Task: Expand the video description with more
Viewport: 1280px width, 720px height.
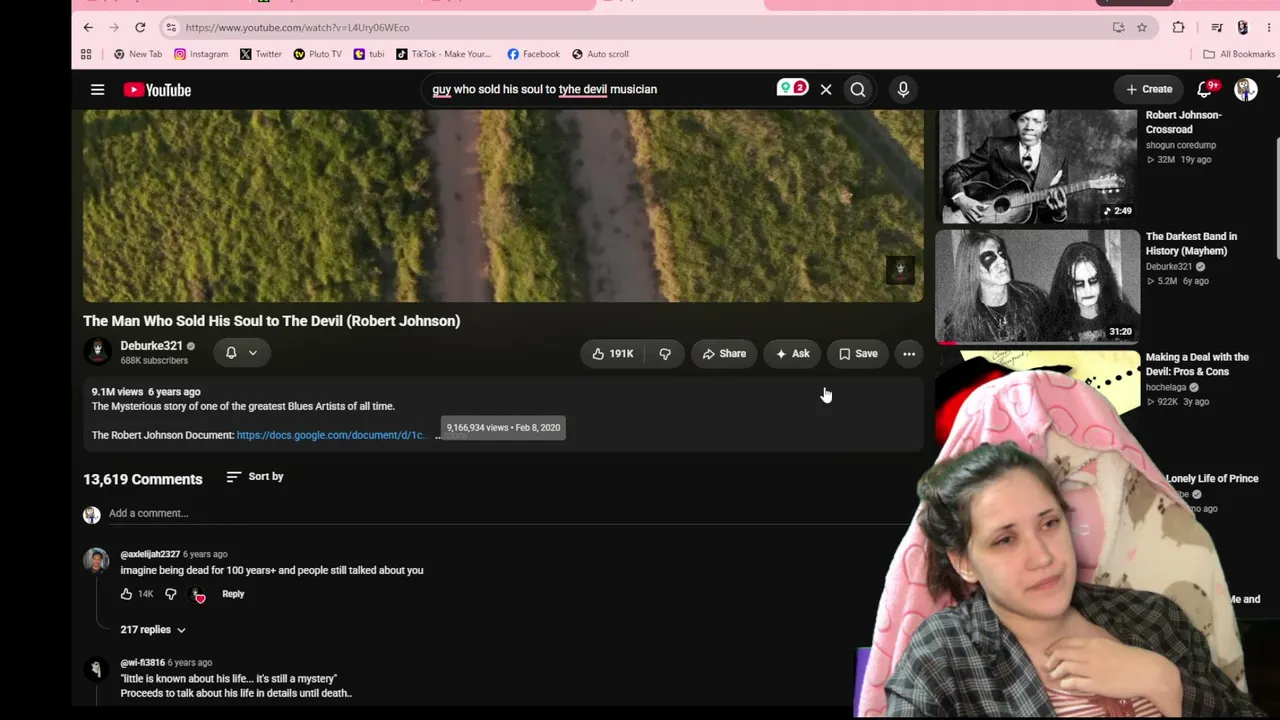Action: click(x=452, y=436)
